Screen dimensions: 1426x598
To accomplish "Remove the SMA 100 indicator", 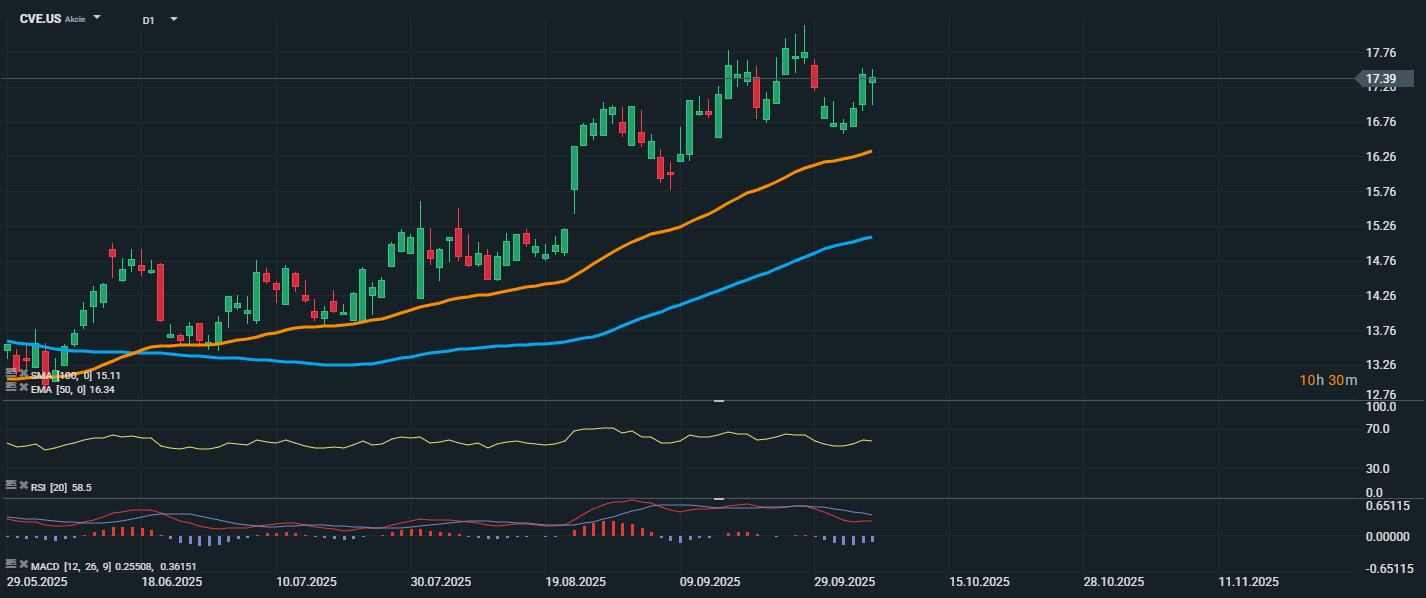I will coord(23,374).
